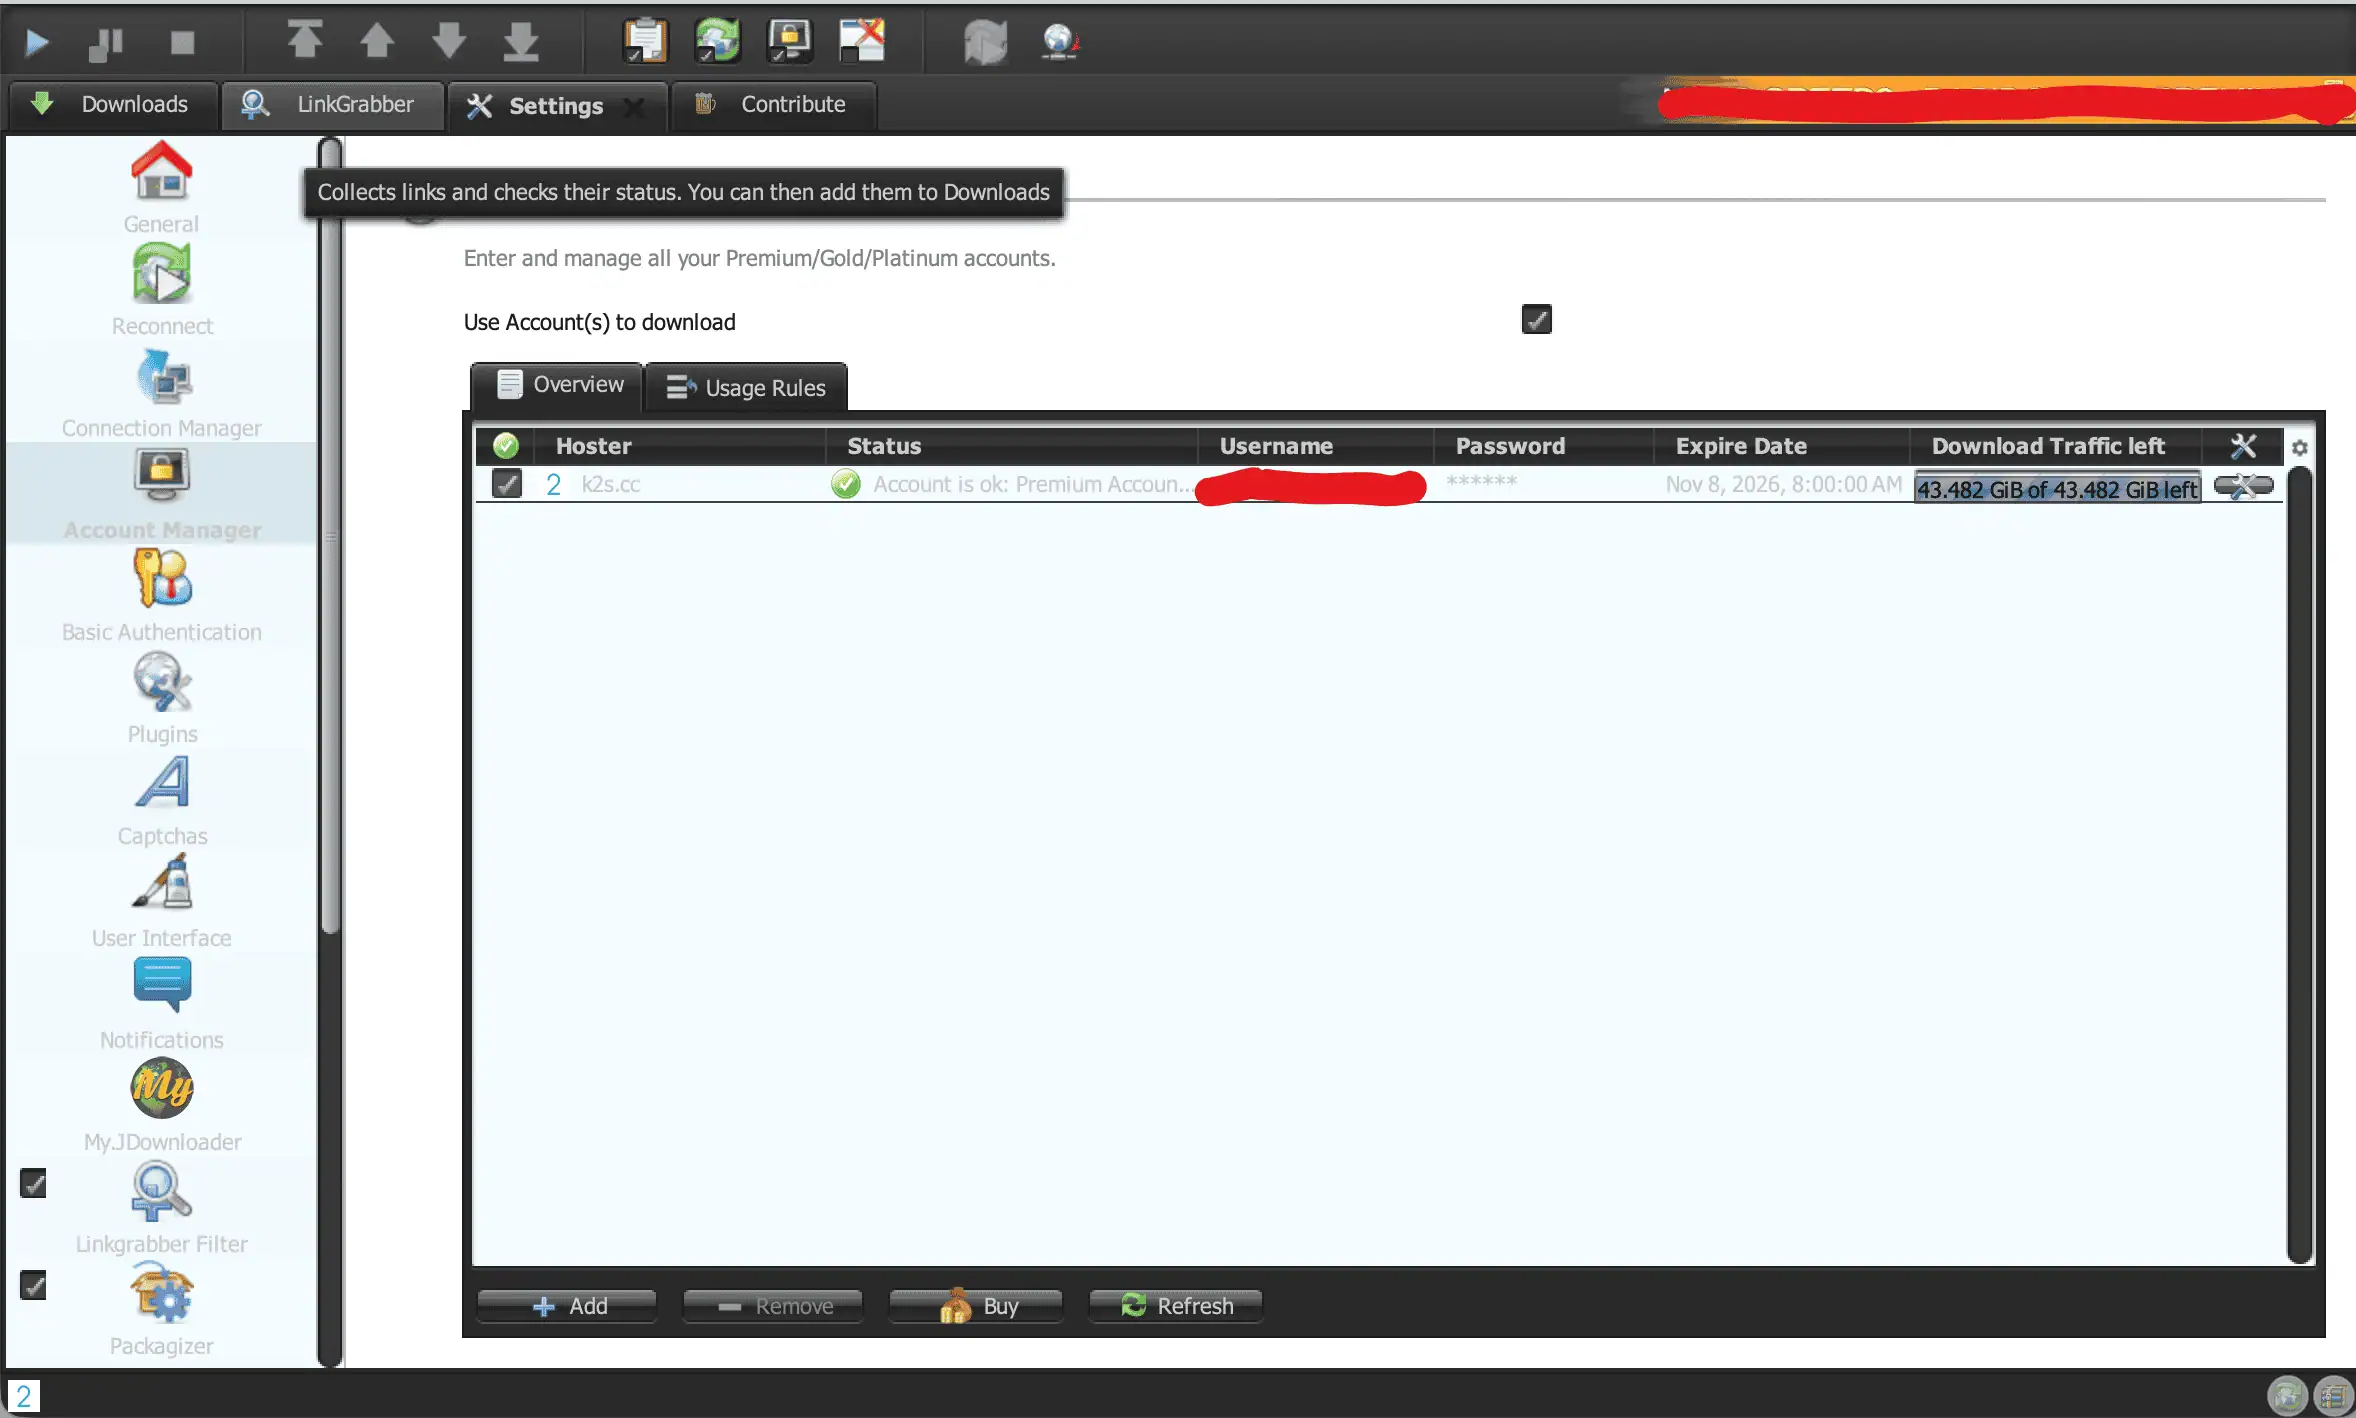
Task: Toggle silent mode toolbar icon
Action: (862, 41)
